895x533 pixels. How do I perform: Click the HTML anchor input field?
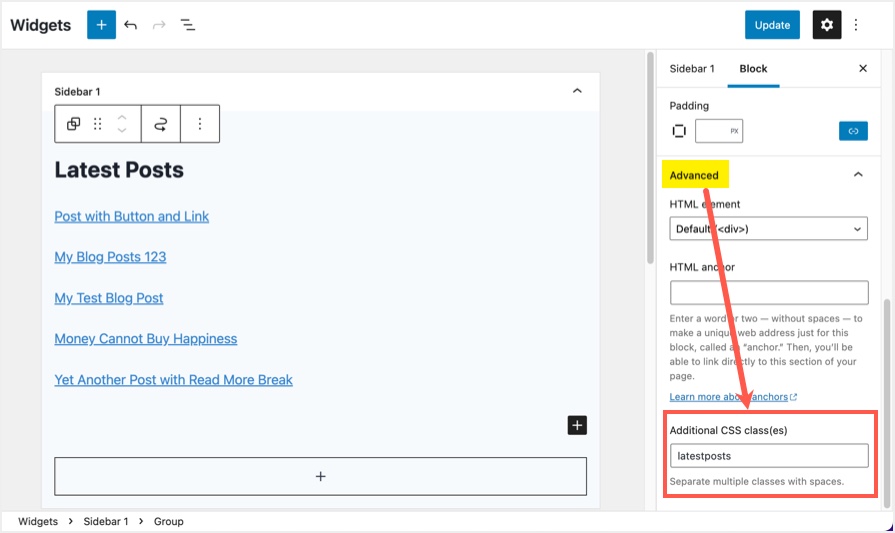coord(769,293)
